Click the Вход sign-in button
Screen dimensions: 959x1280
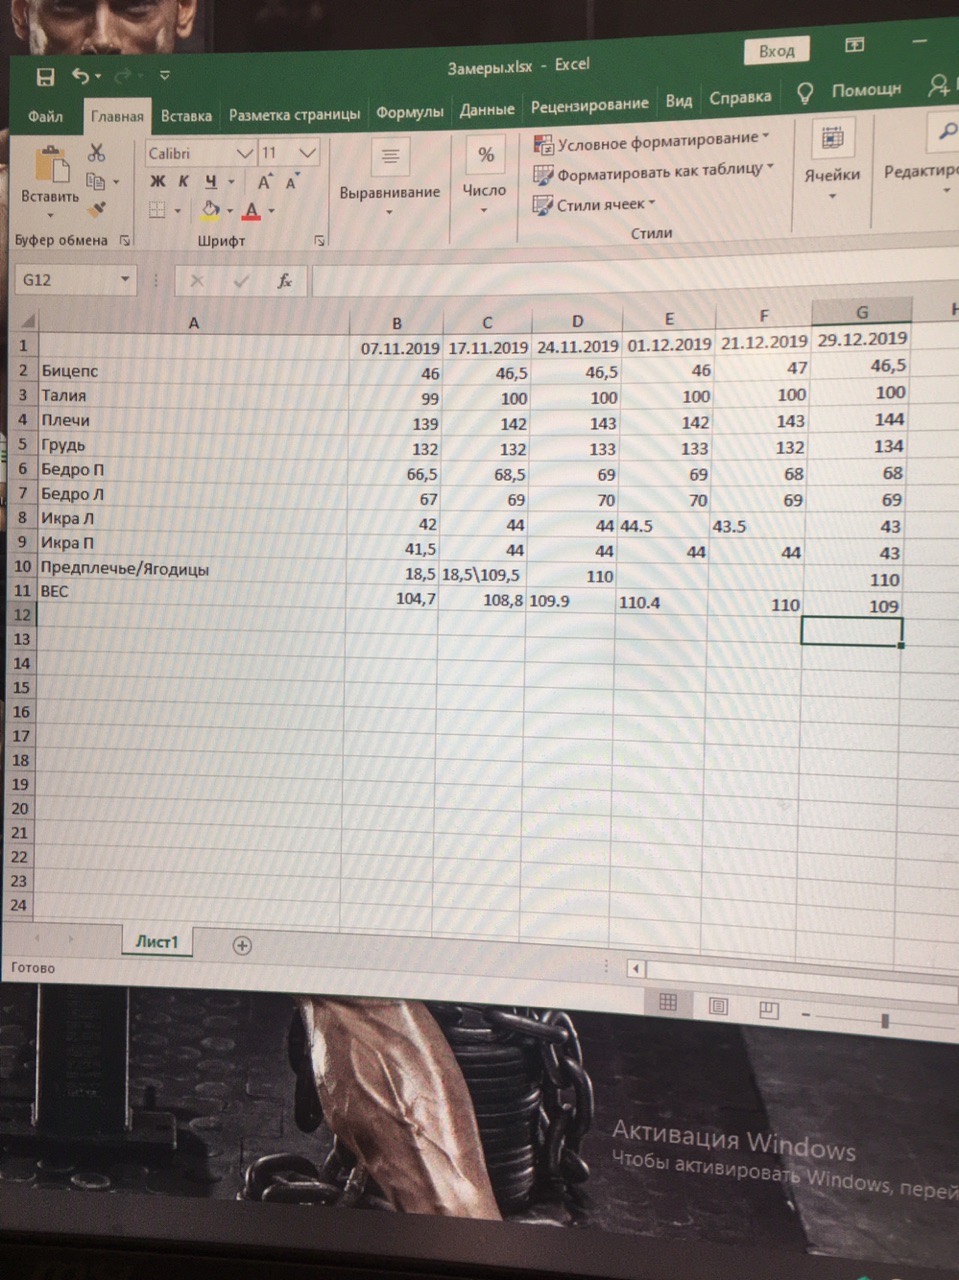pos(776,51)
